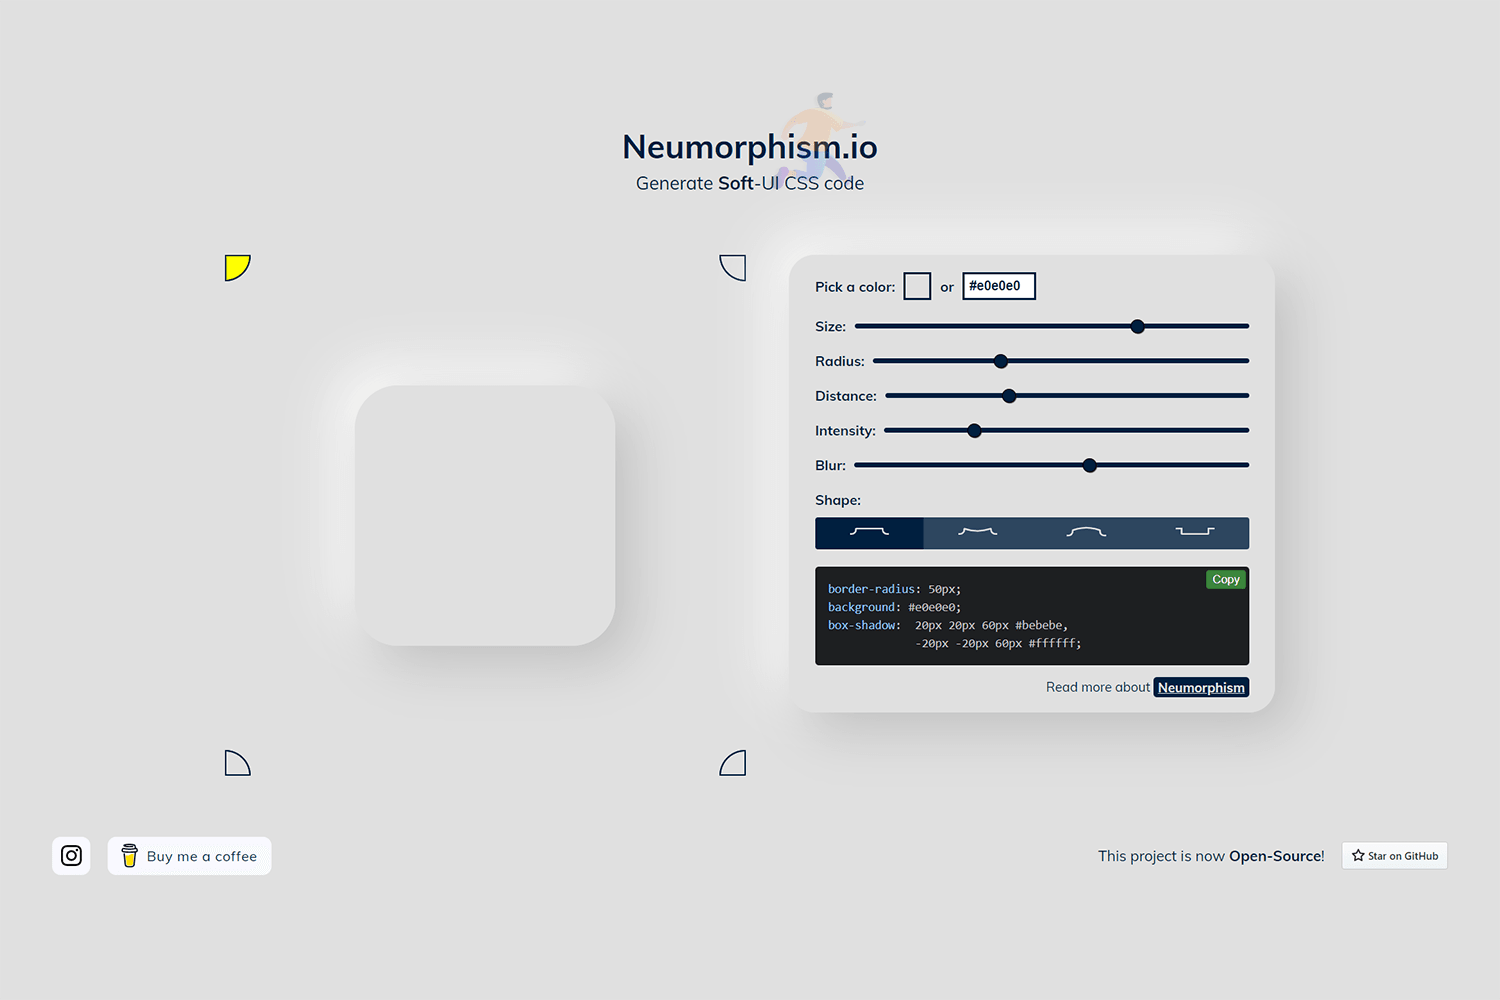Image resolution: width=1500 pixels, height=1000 pixels.
Task: Select the flat shape option
Action: tap(869, 533)
